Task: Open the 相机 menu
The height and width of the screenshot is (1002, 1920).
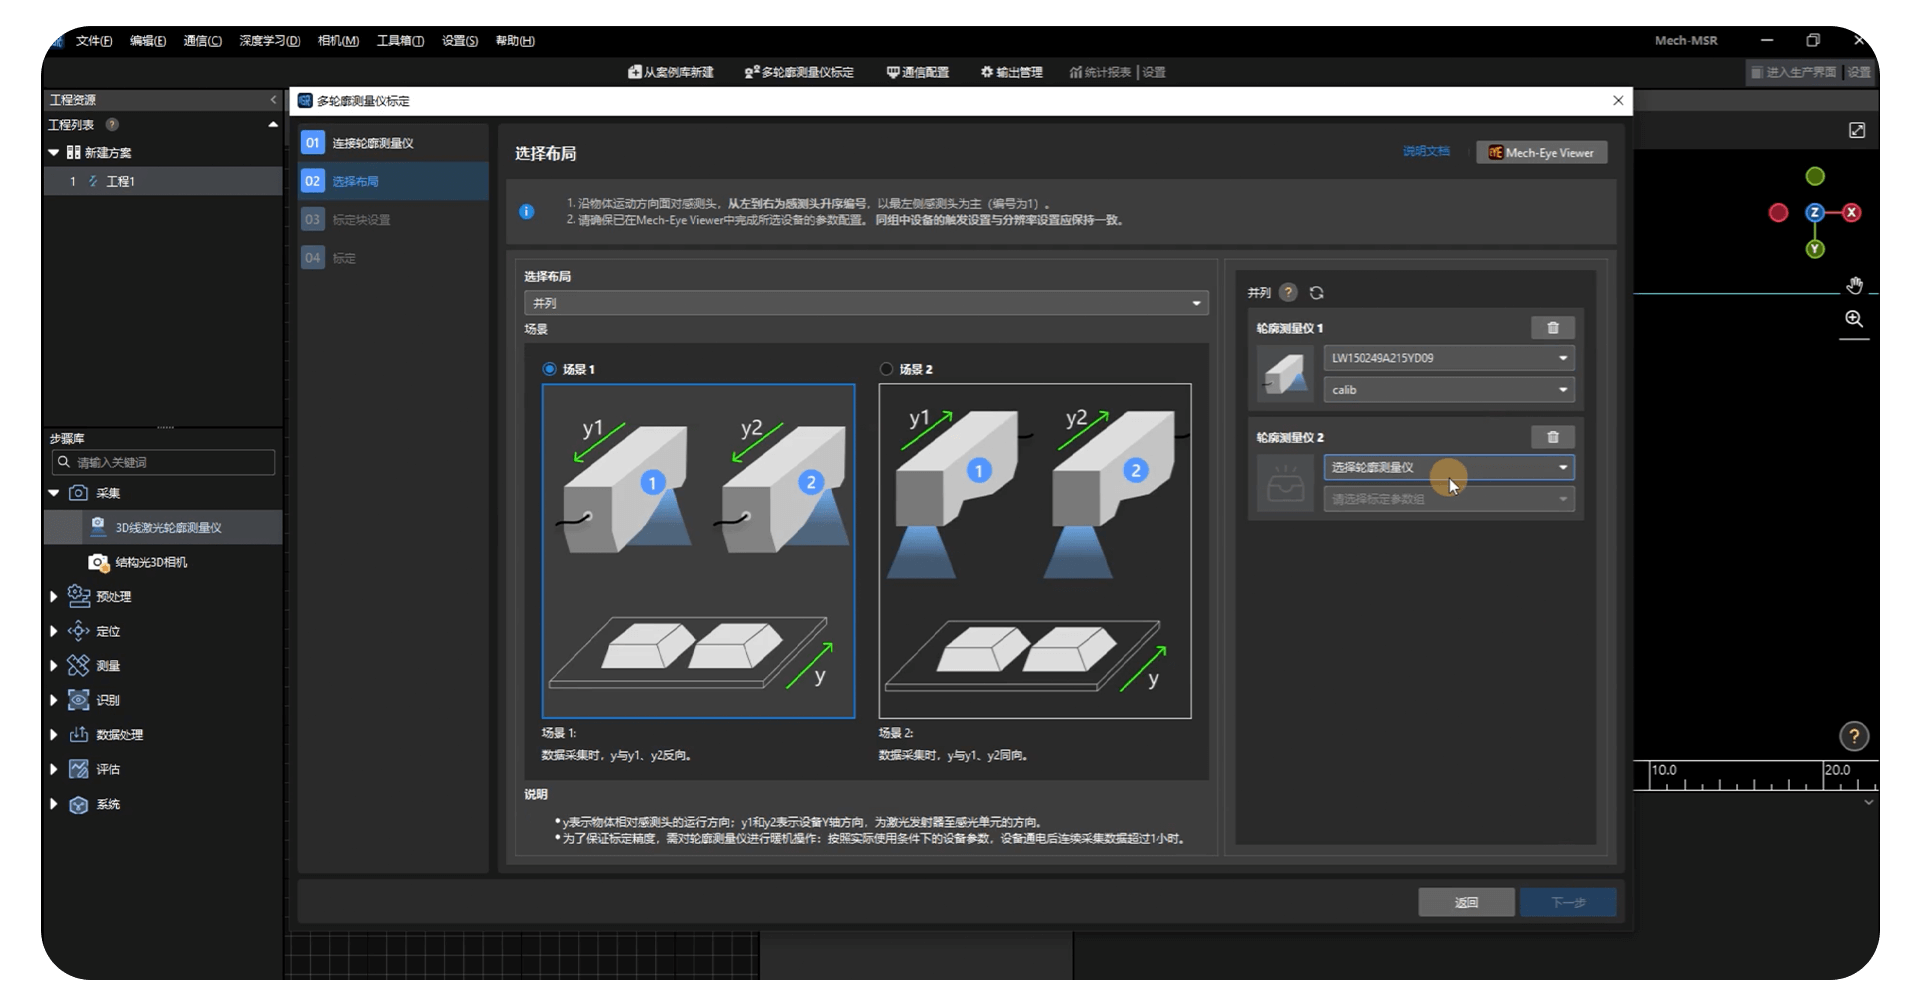Action: click(338, 41)
